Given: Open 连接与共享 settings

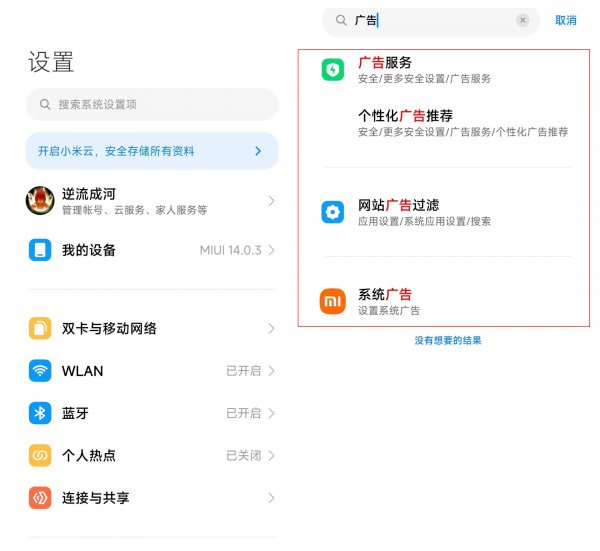Looking at the screenshot, I should tap(152, 498).
